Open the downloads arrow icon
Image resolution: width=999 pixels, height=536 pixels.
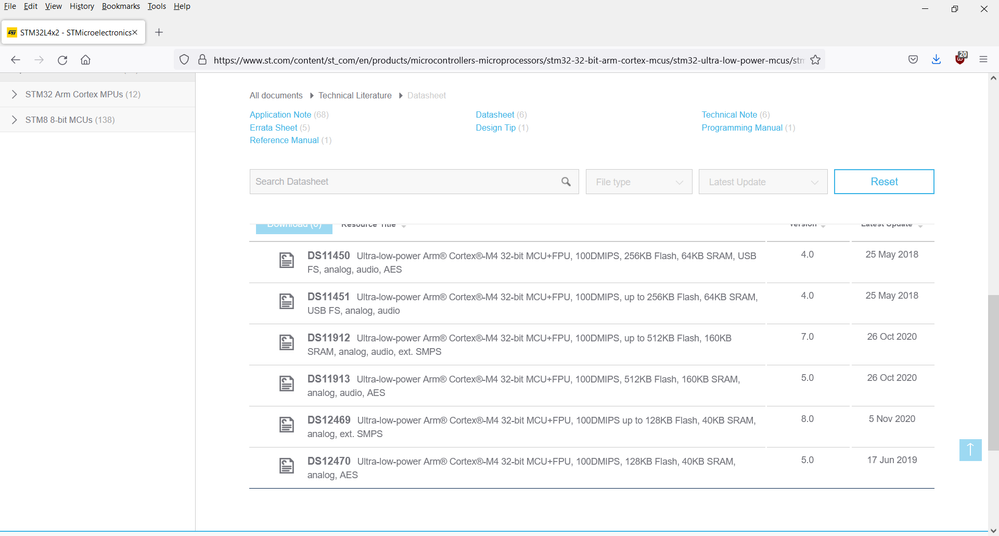[x=936, y=60]
